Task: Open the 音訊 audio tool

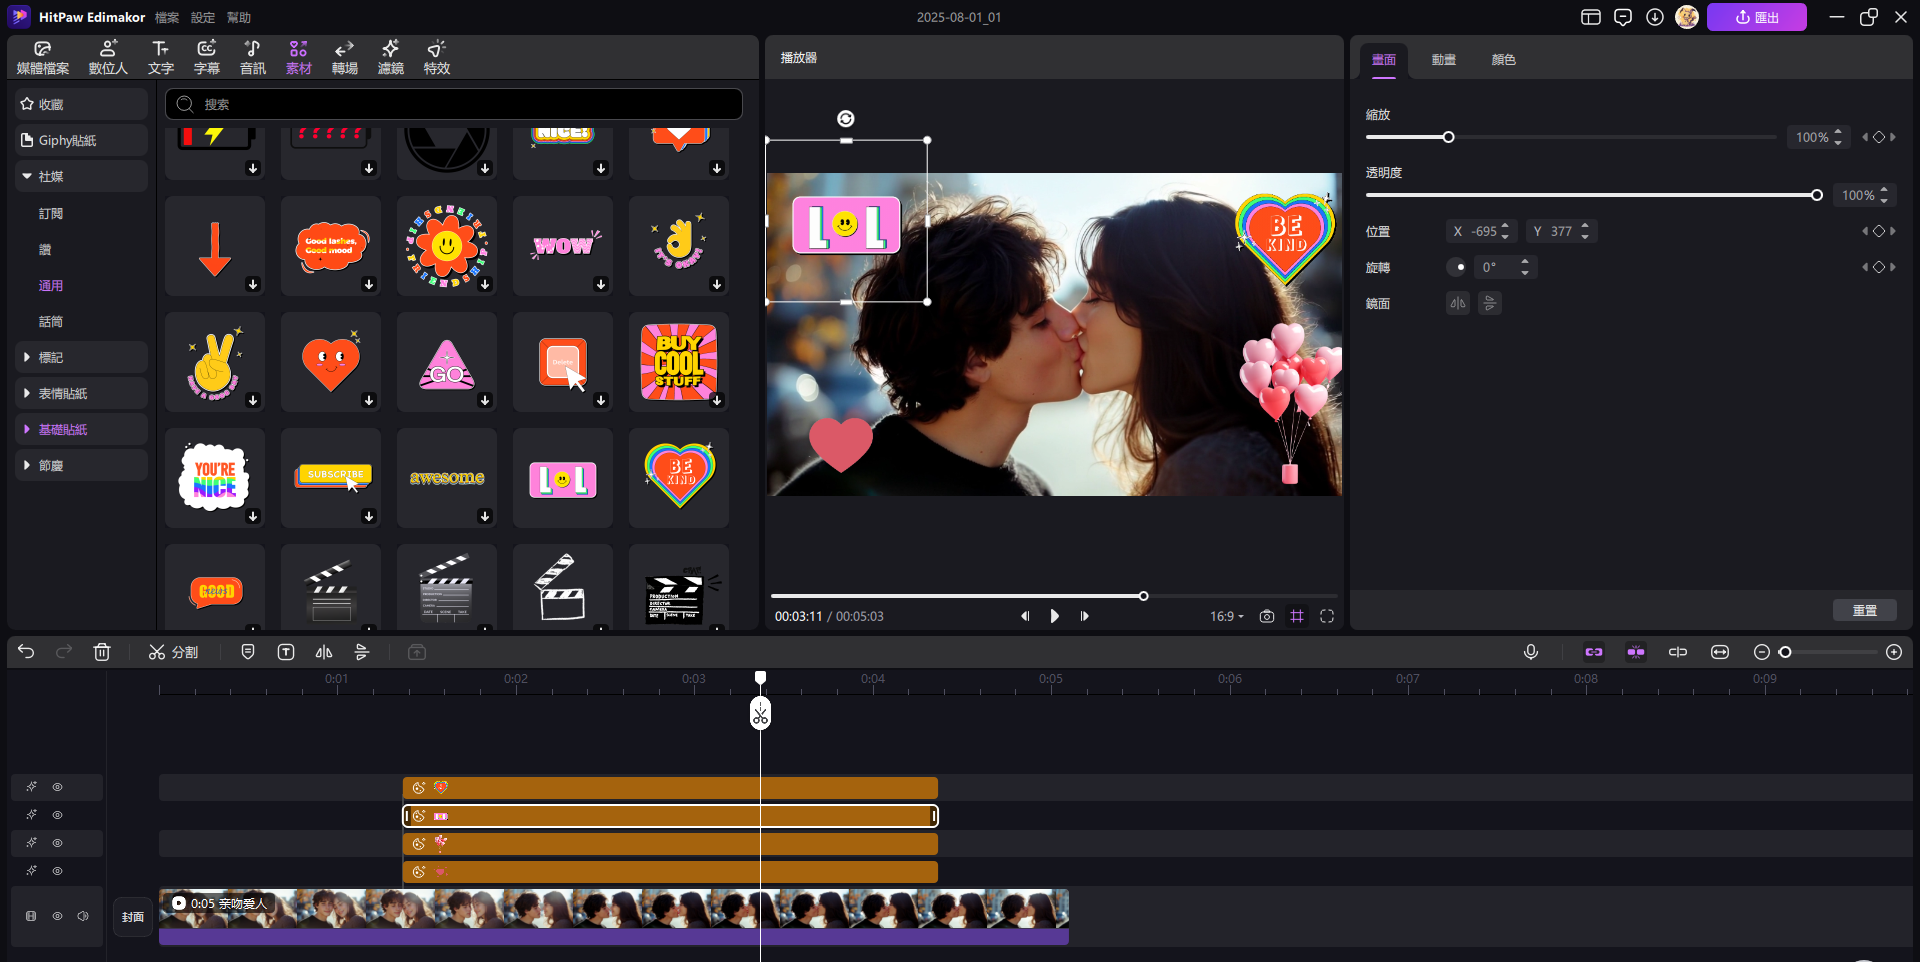Action: tap(253, 58)
